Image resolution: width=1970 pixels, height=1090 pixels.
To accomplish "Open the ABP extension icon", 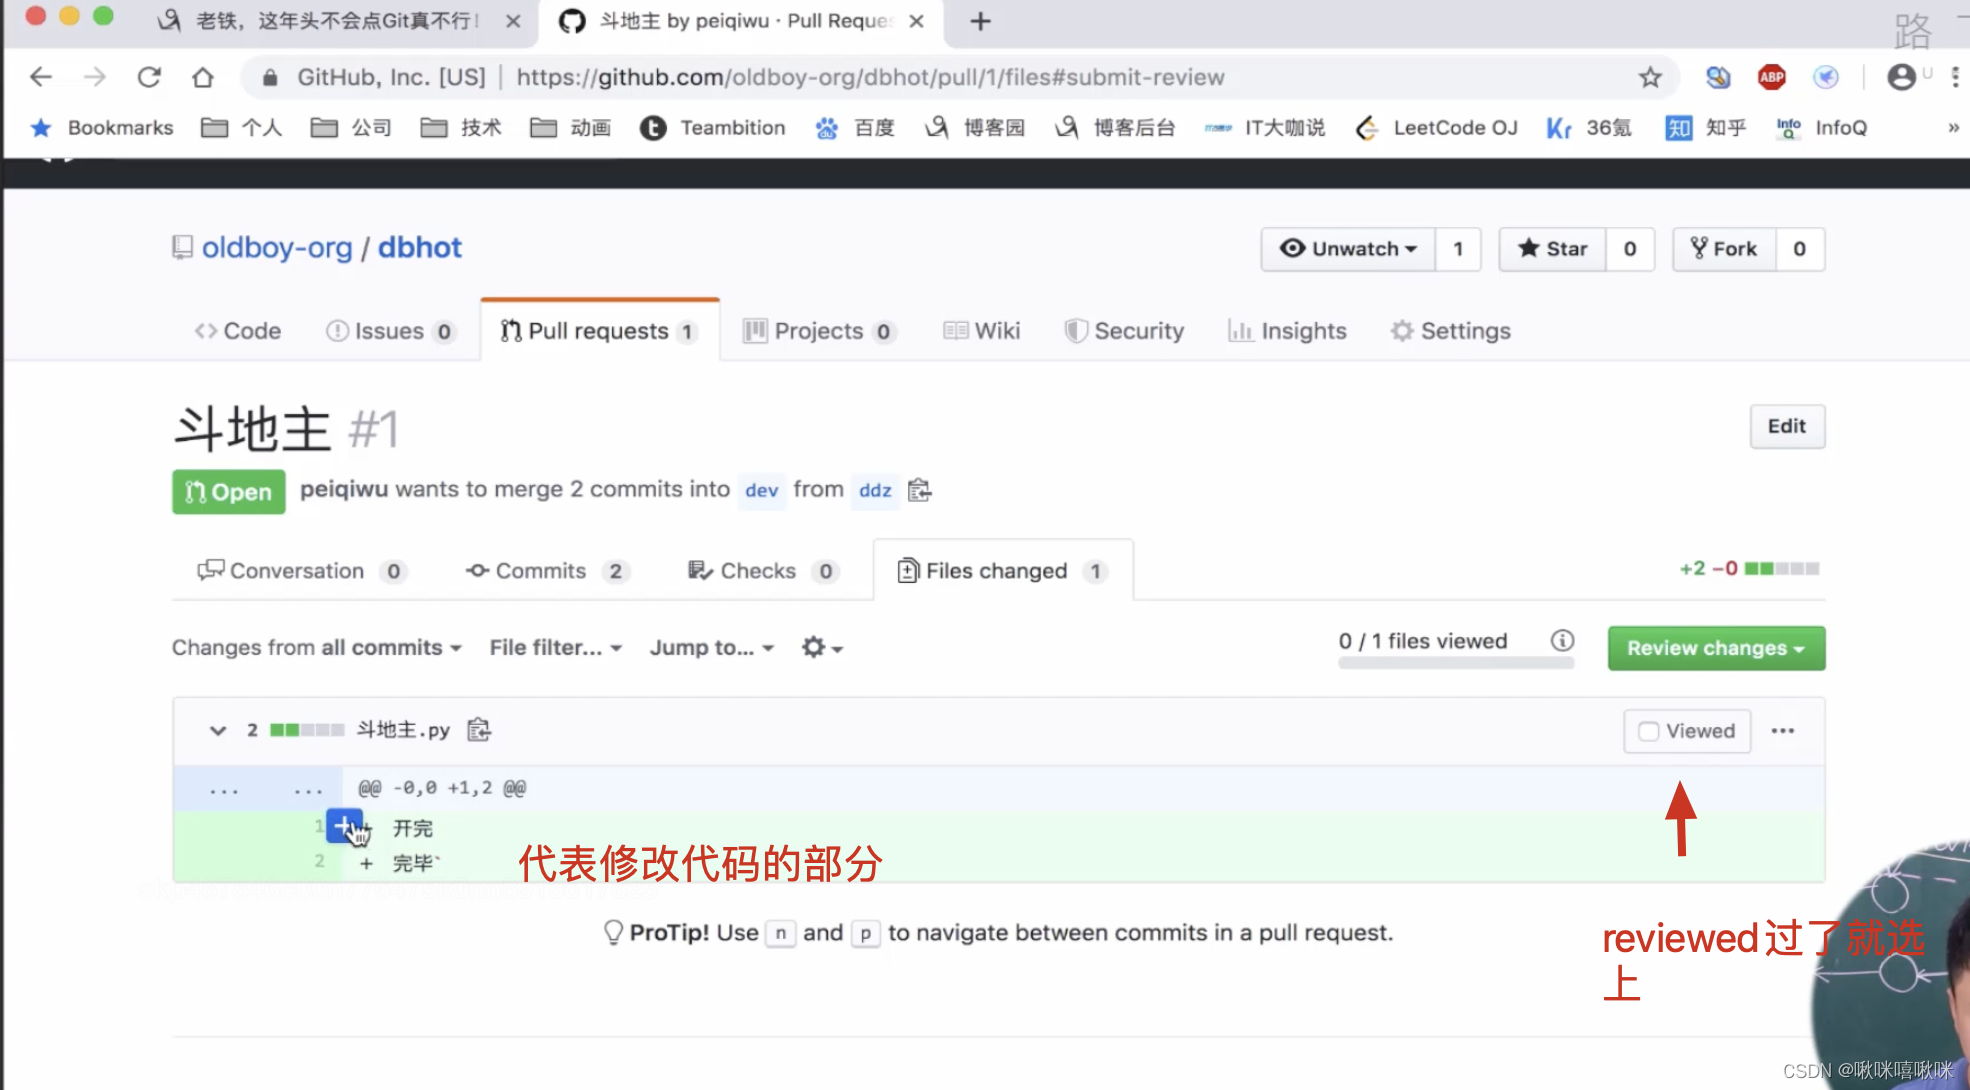I will tap(1771, 77).
